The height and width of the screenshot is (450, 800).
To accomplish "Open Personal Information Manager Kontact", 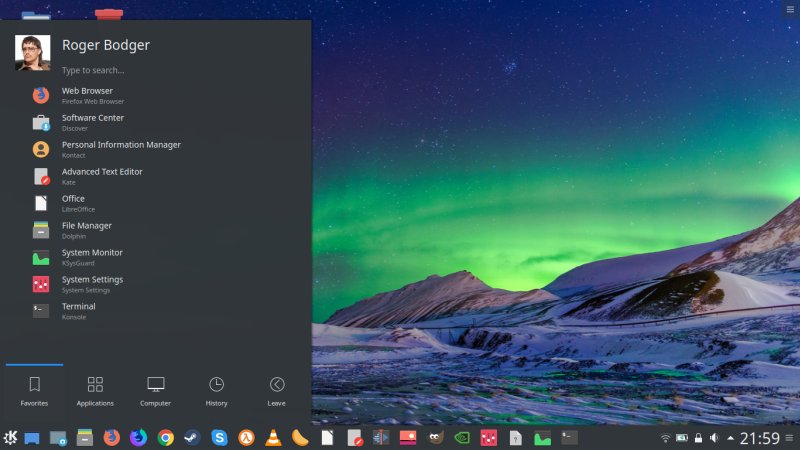I will [120, 149].
